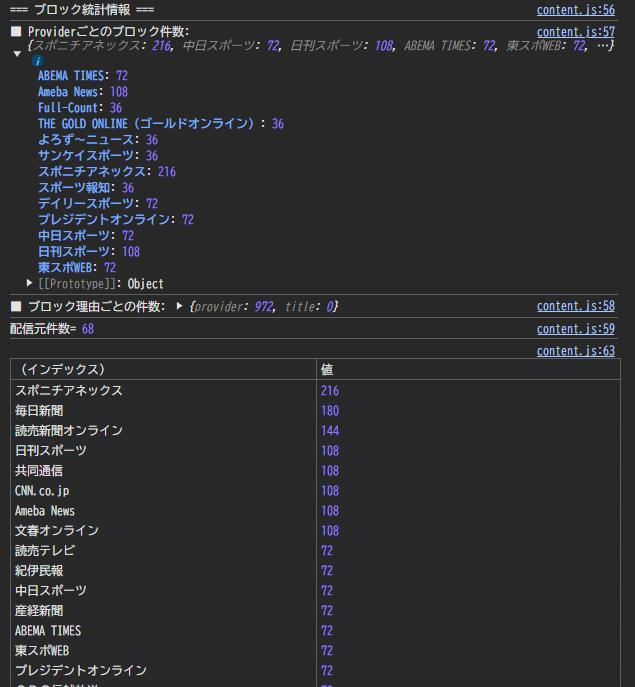Click the CNN.co.jp table cell
This screenshot has width=635, height=687.
tap(163, 491)
